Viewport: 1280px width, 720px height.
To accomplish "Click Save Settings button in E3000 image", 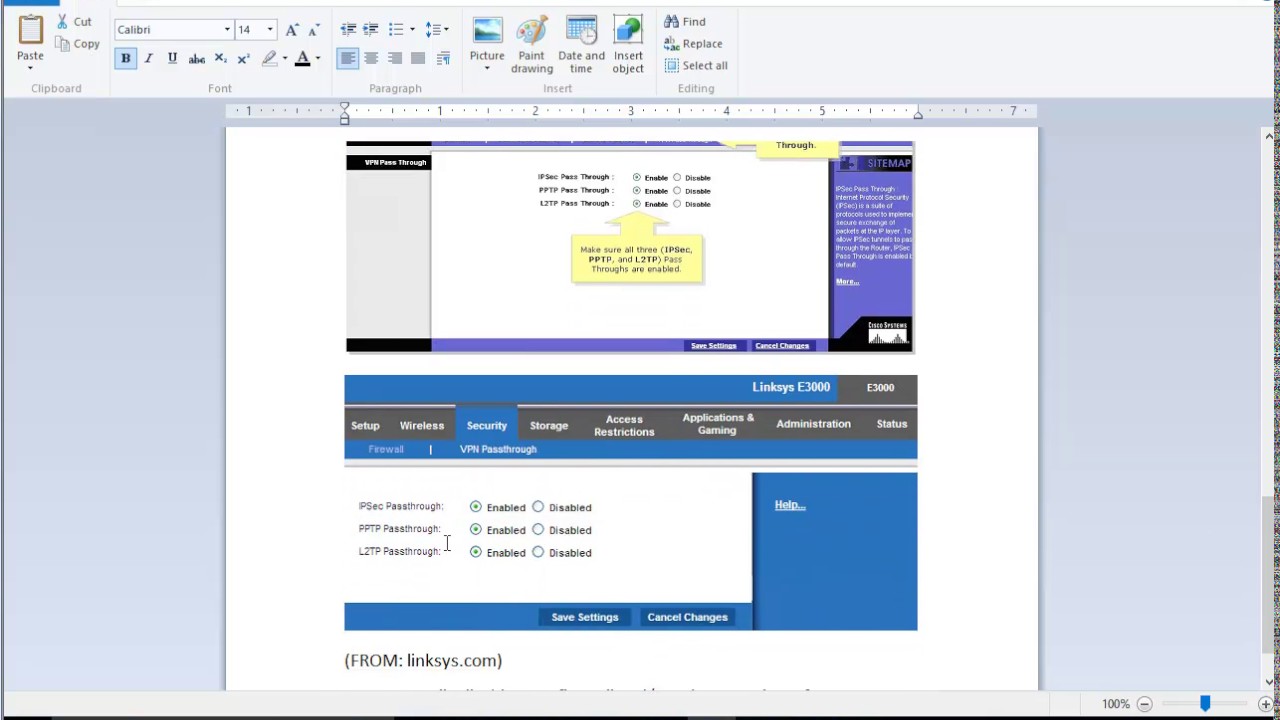I will [585, 617].
